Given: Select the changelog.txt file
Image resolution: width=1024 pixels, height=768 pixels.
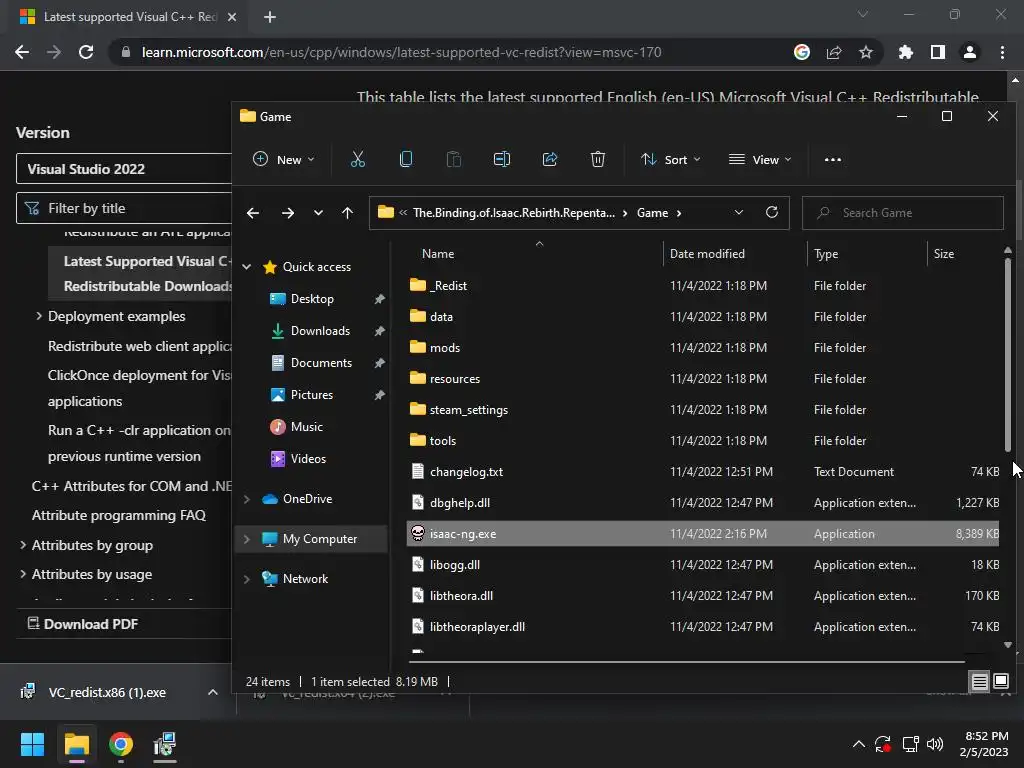Looking at the screenshot, I should point(466,472).
